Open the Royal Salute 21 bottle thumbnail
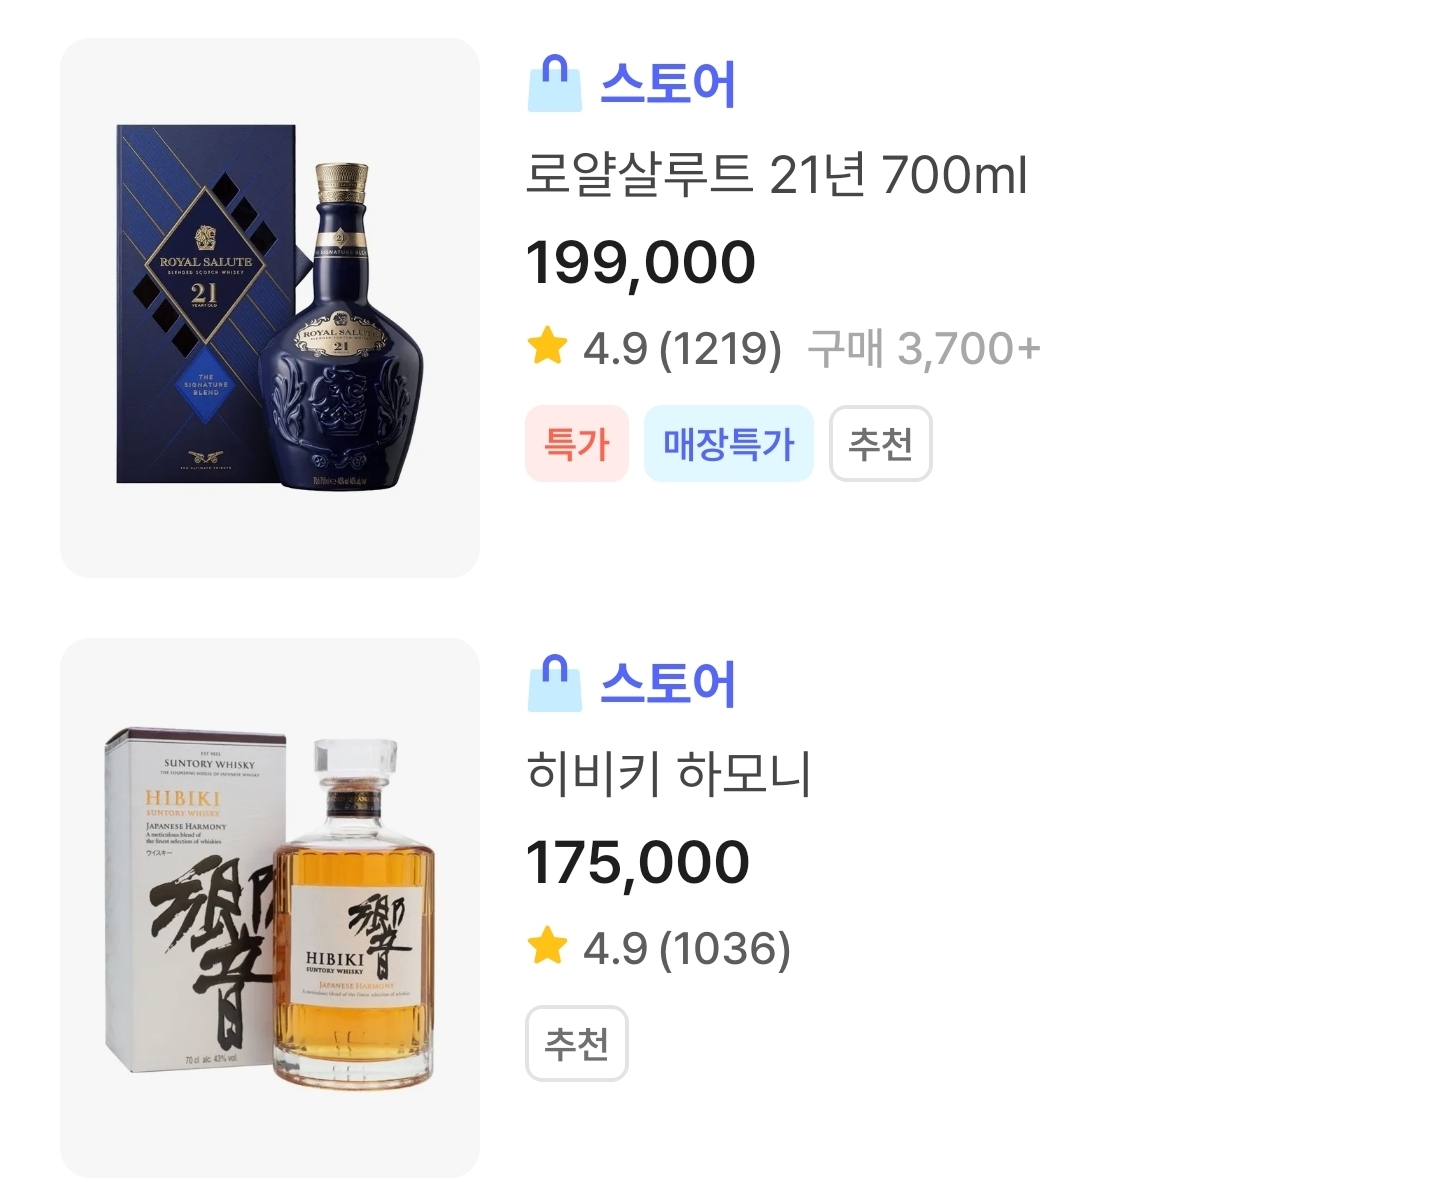This screenshot has height=1184, width=1439. [270, 308]
